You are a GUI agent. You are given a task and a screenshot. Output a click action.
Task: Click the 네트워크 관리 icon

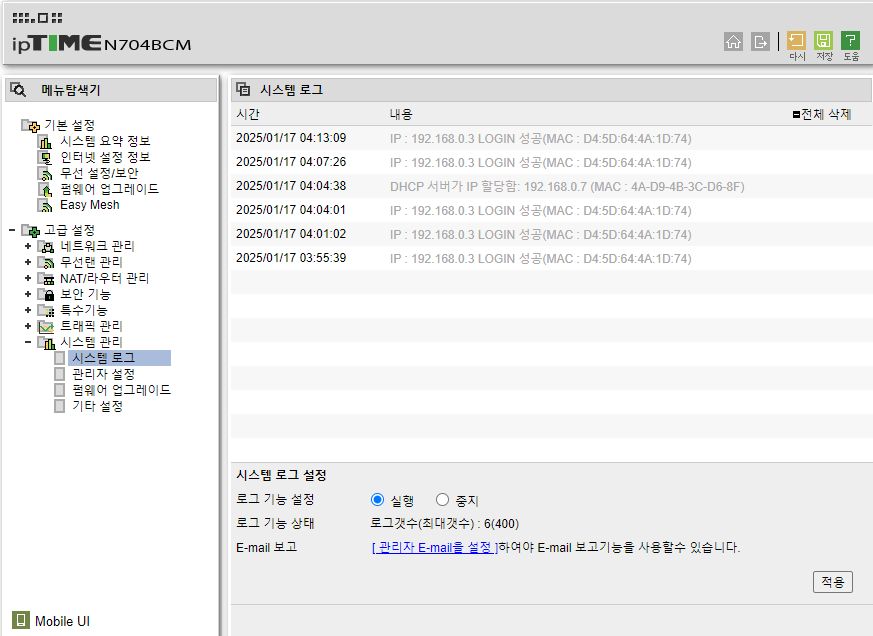pos(46,246)
